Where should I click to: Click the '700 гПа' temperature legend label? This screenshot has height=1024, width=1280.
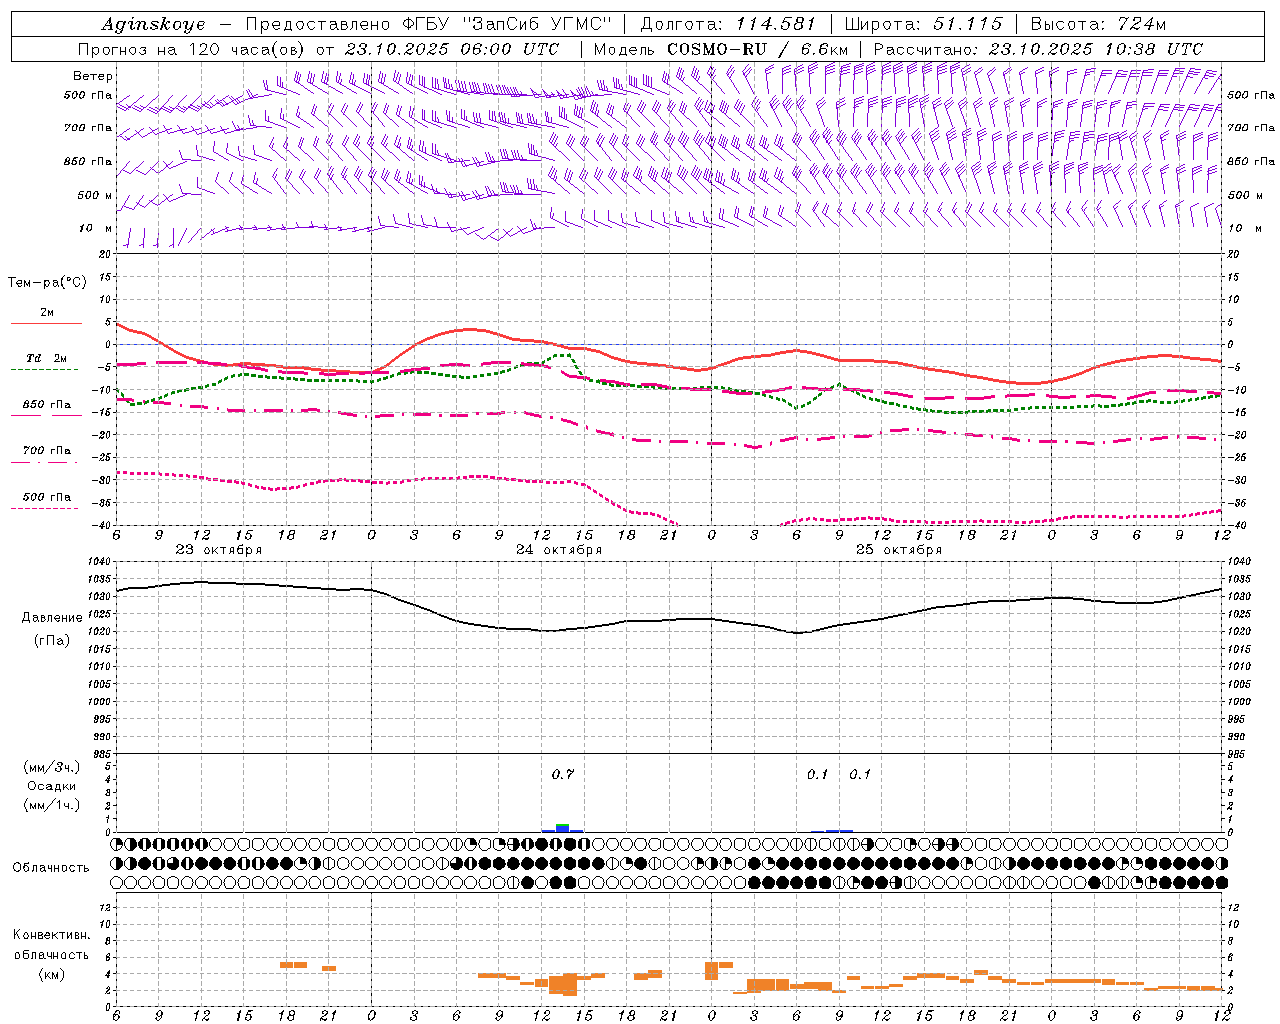(x=47, y=451)
